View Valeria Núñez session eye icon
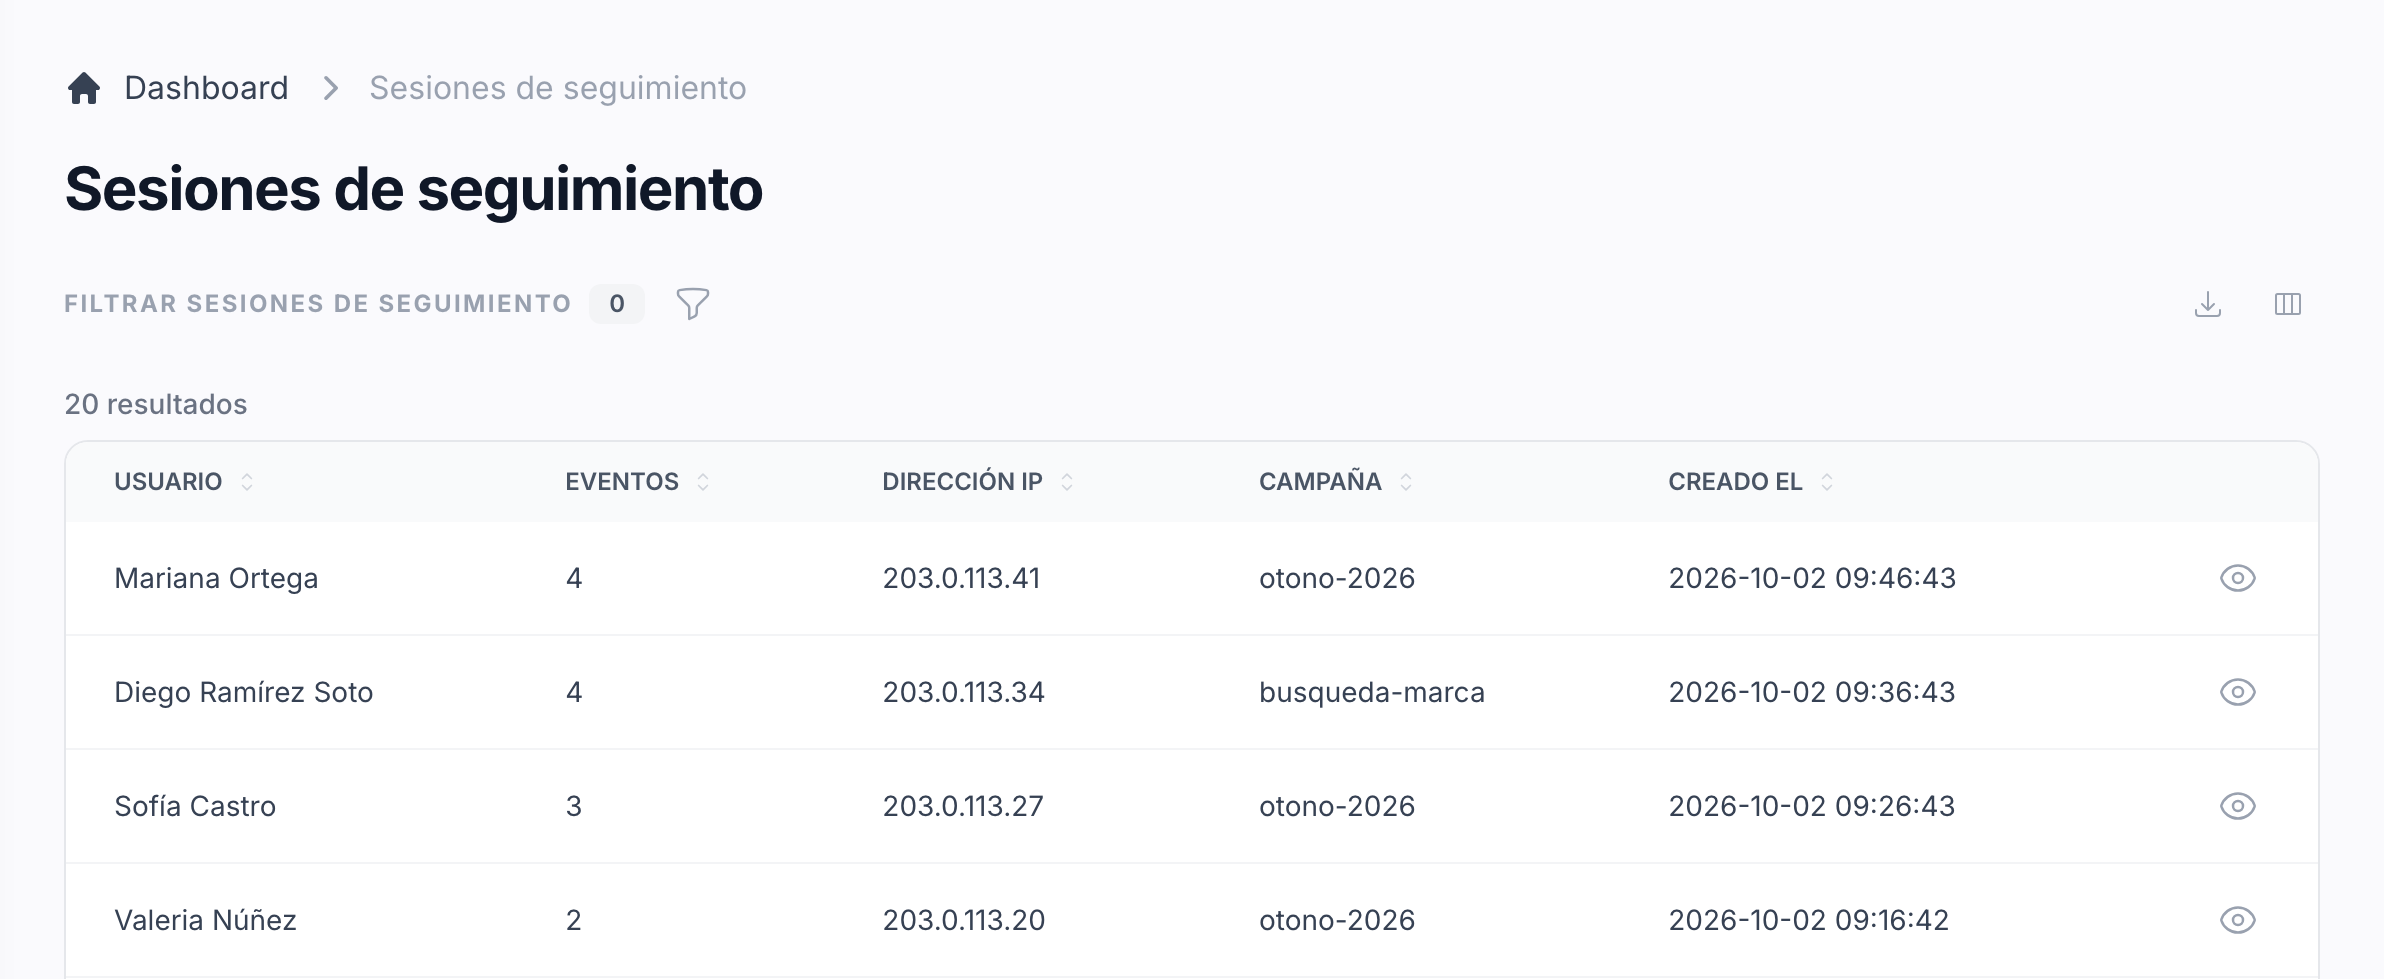This screenshot has width=2384, height=979. [2238, 920]
